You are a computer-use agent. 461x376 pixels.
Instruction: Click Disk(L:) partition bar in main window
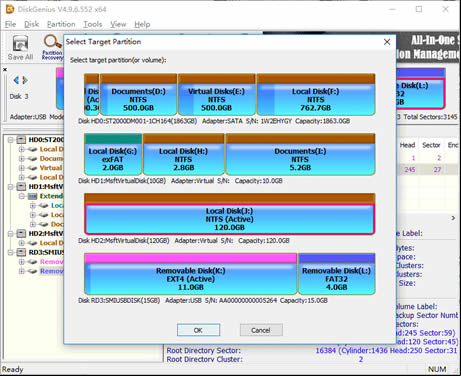(x=421, y=89)
